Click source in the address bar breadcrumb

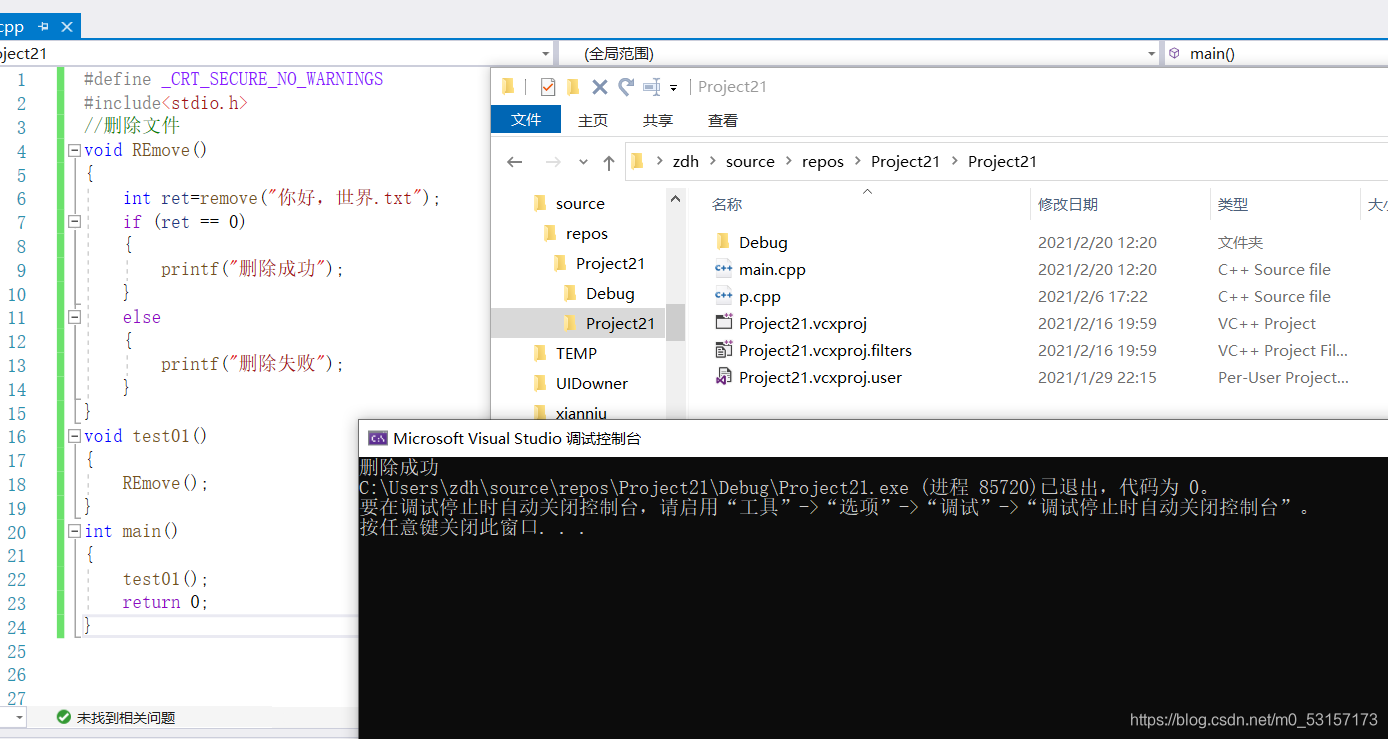(751, 161)
